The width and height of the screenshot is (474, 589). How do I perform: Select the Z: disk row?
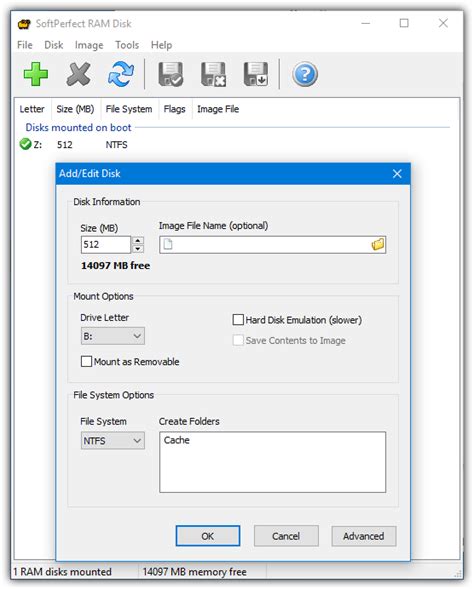click(x=237, y=144)
